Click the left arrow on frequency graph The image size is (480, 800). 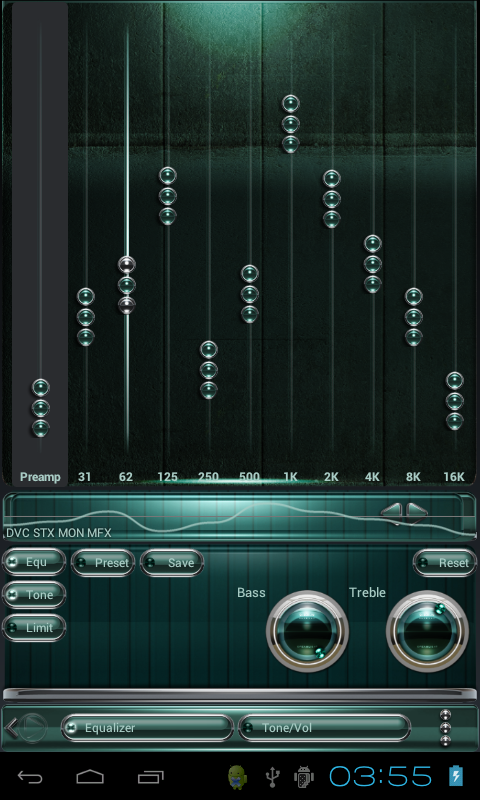click(x=392, y=513)
